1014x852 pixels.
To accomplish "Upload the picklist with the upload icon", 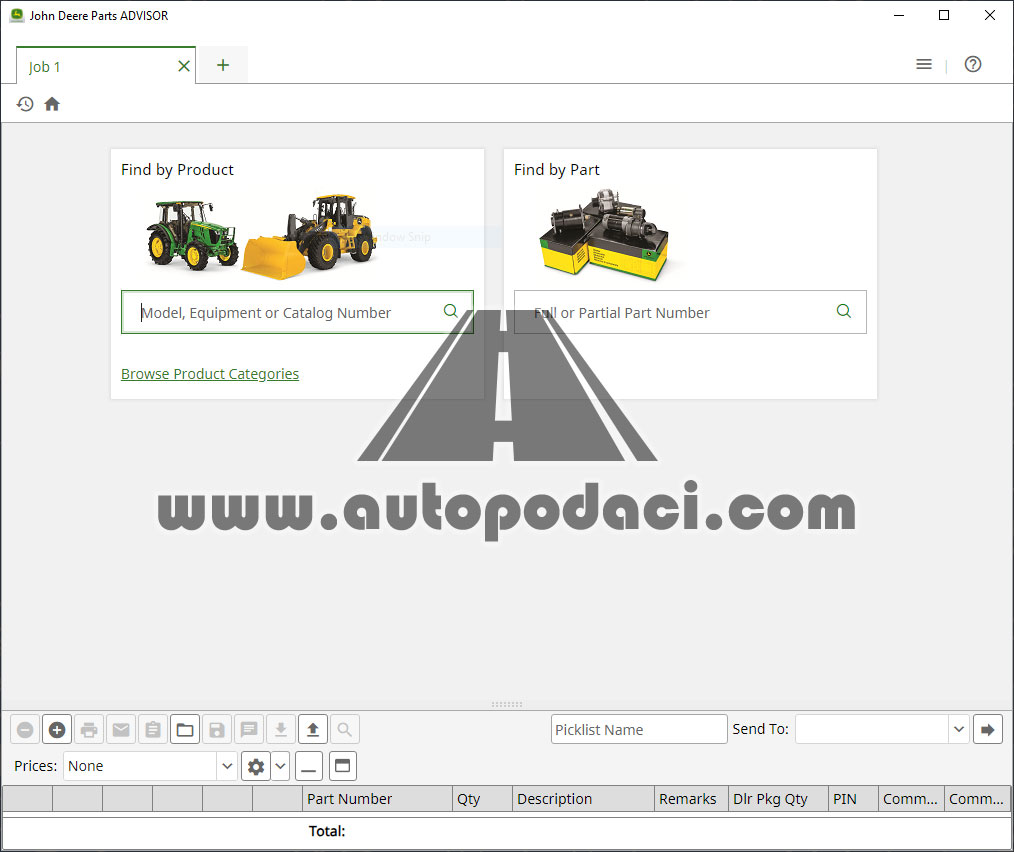I will coord(313,729).
